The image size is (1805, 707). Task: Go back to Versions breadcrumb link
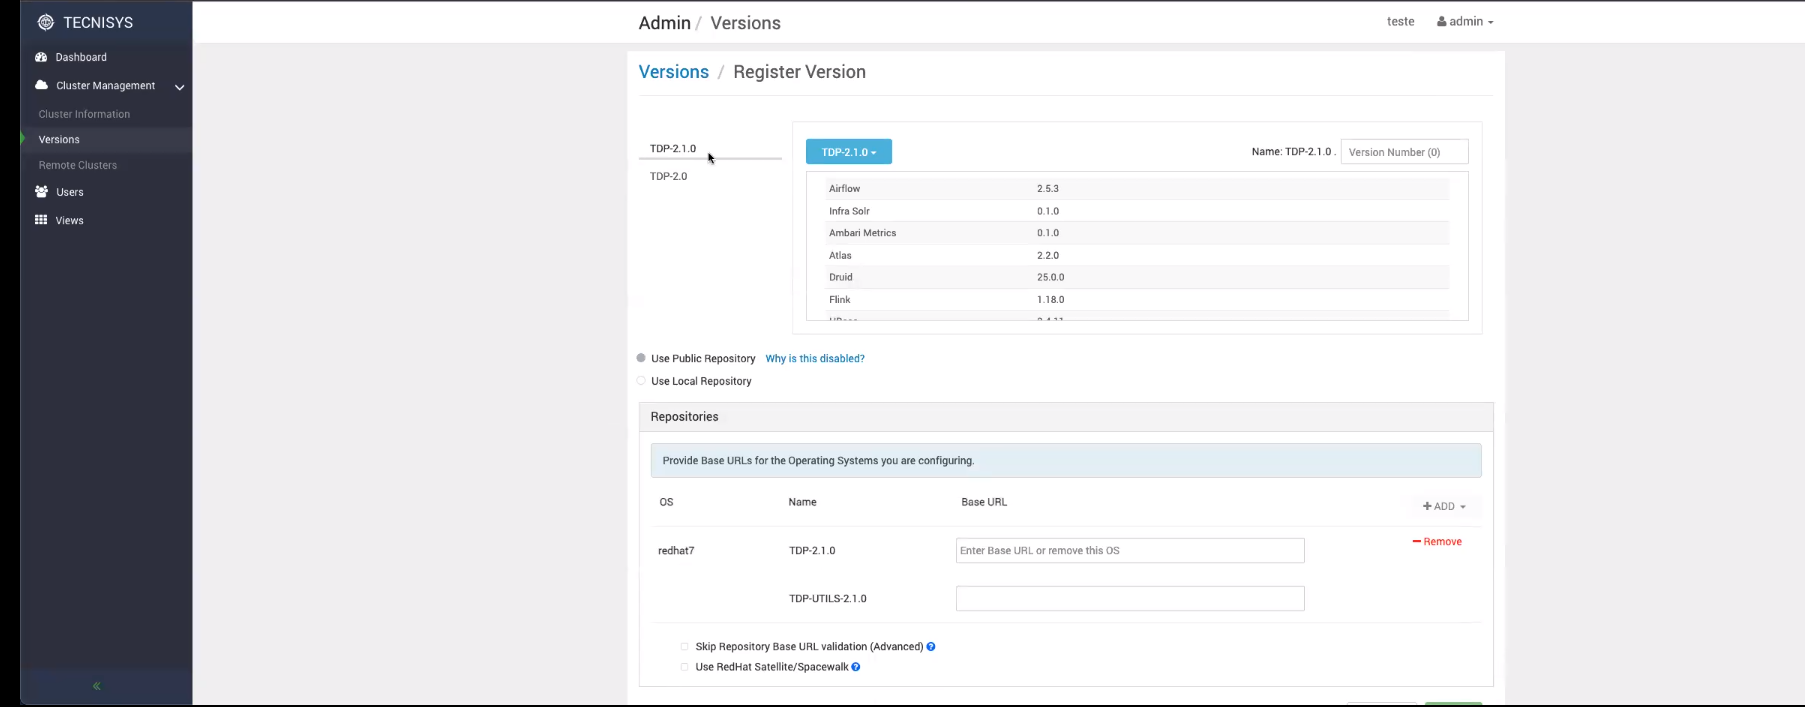(674, 72)
